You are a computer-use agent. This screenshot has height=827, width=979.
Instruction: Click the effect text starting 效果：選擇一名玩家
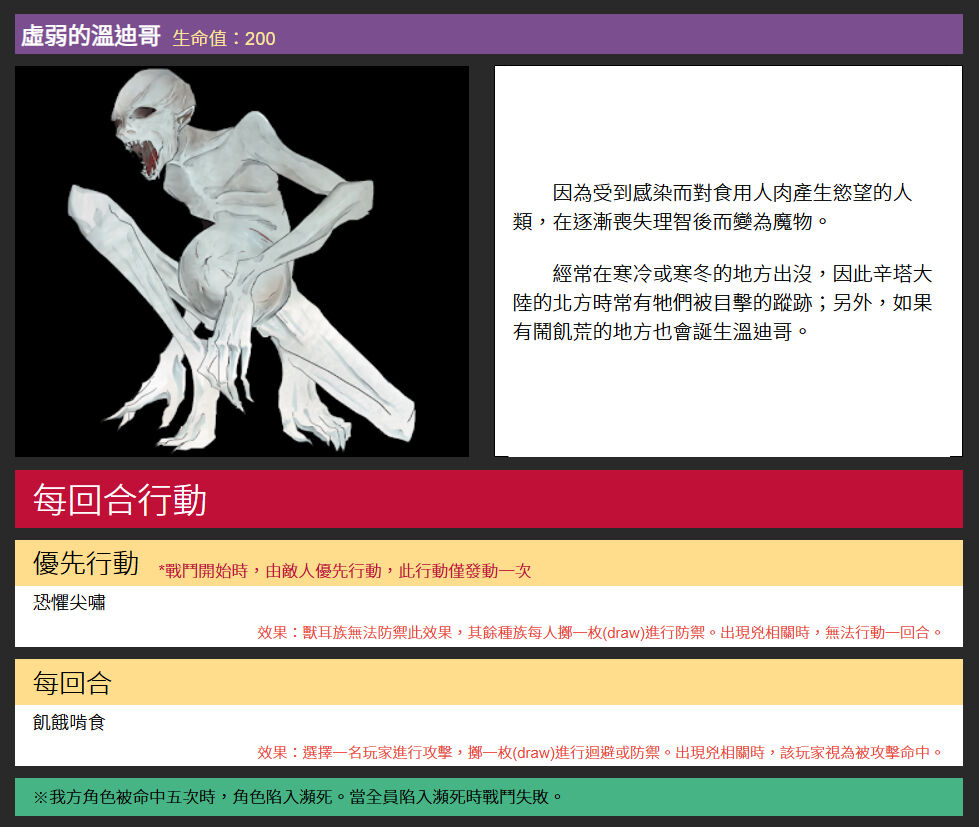tap(601, 752)
